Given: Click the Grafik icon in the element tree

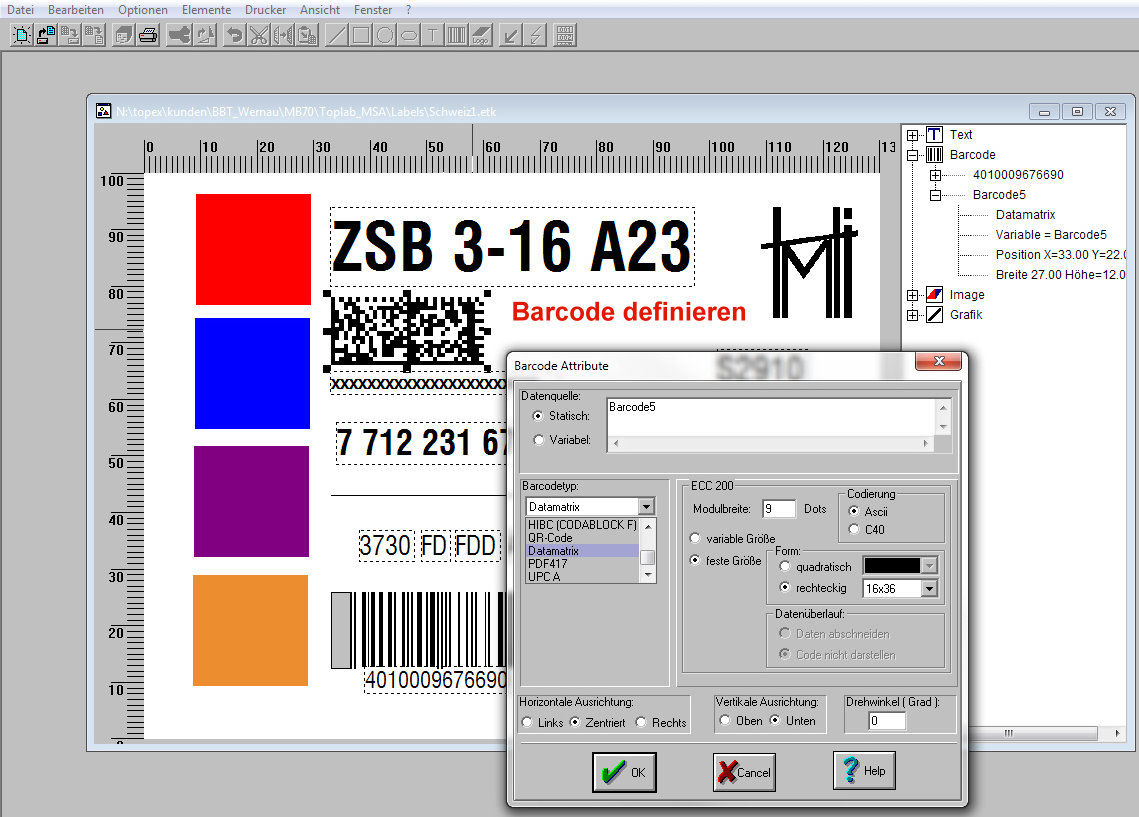Looking at the screenshot, I should coord(934,314).
